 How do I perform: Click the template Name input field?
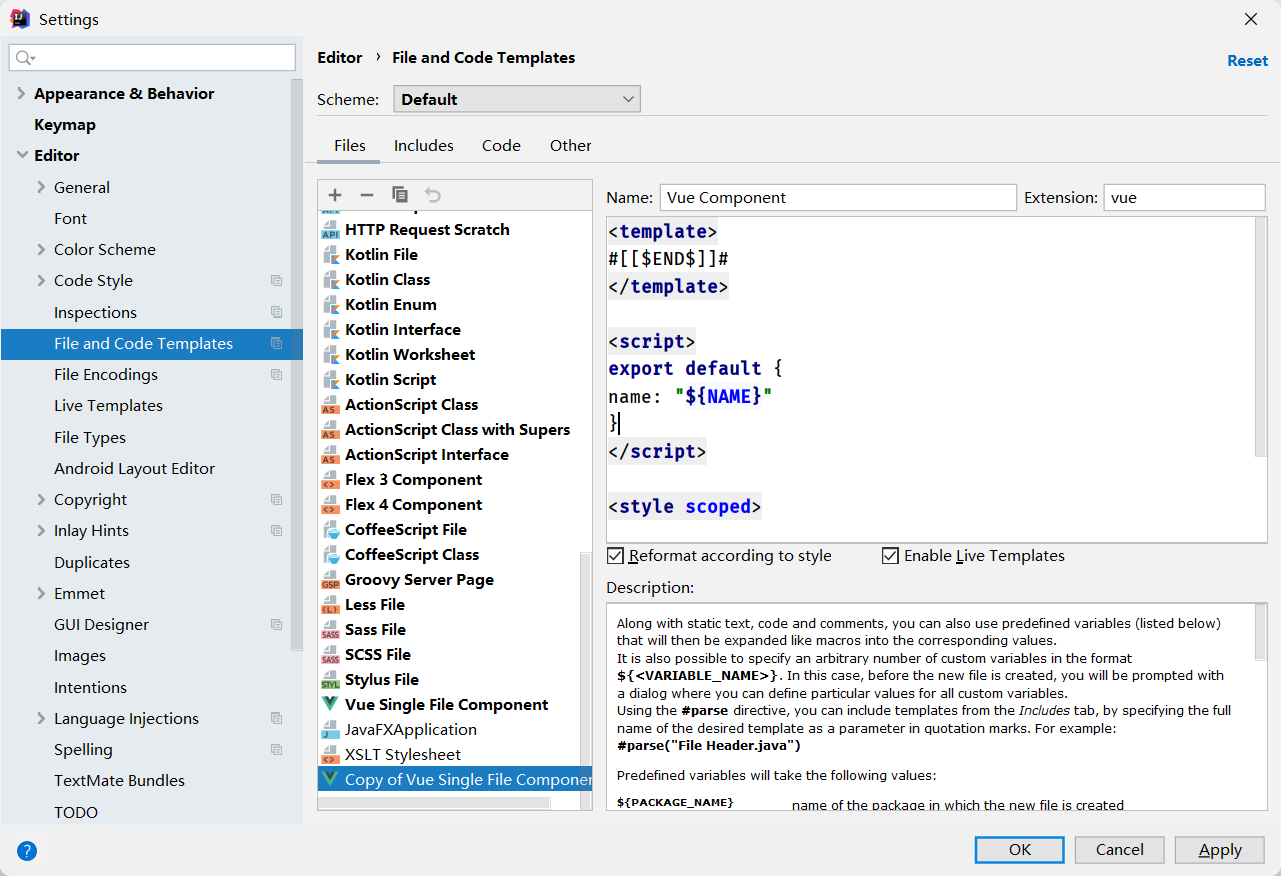click(x=838, y=197)
